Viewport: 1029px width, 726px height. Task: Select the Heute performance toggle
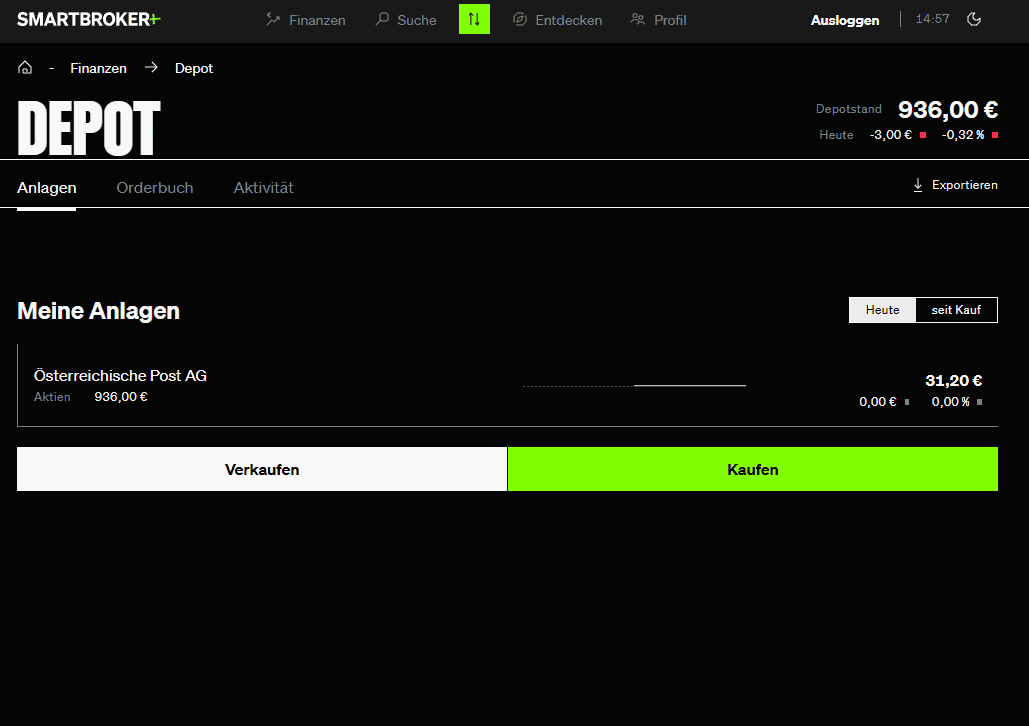pos(882,310)
